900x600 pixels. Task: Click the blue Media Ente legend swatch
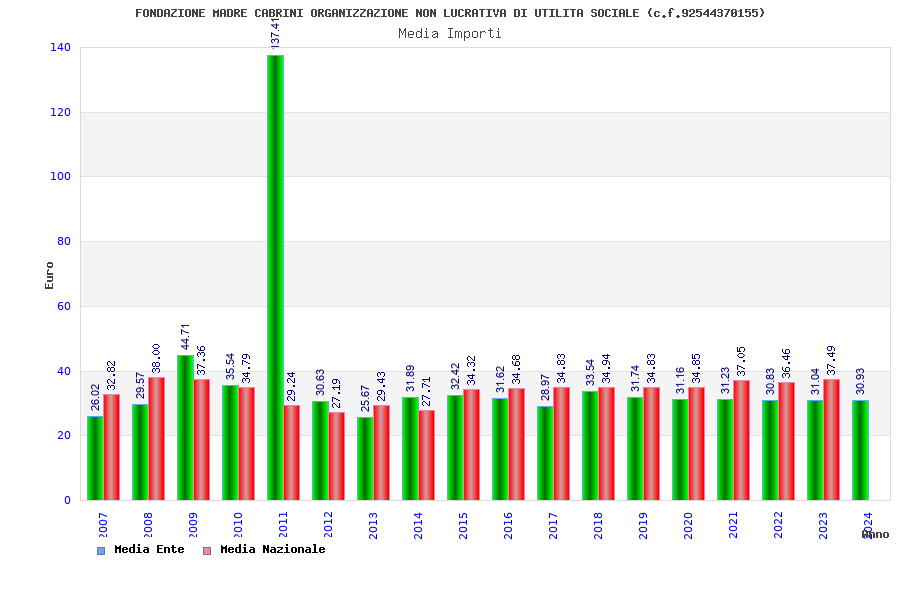point(101,551)
